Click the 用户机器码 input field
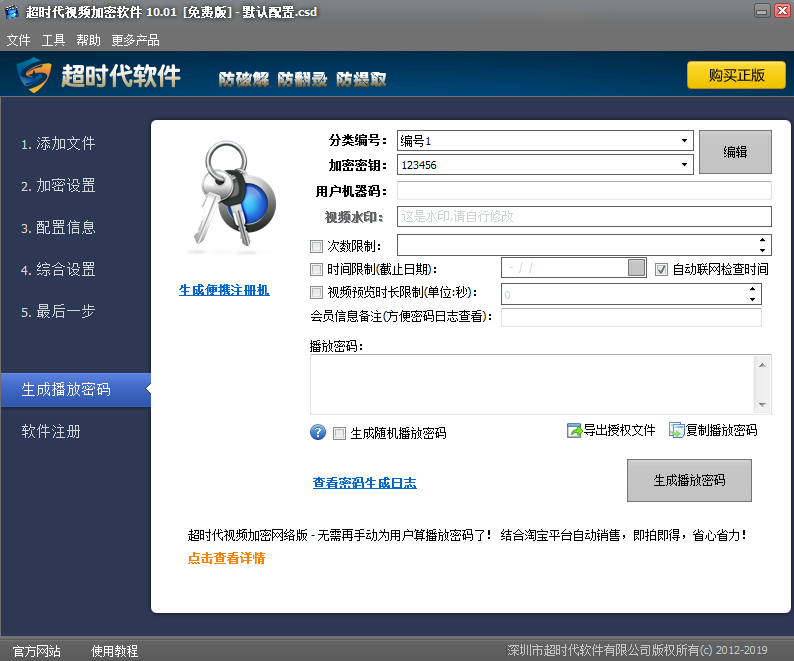794x661 pixels. click(584, 191)
